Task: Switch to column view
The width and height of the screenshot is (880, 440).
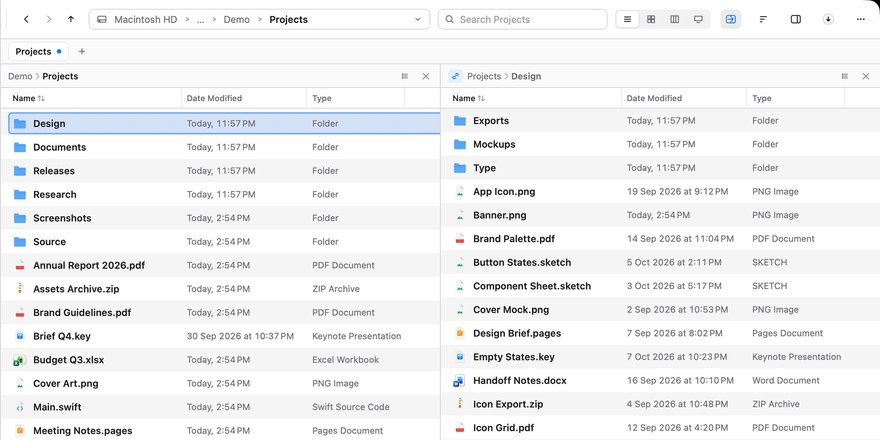Action: tap(675, 19)
